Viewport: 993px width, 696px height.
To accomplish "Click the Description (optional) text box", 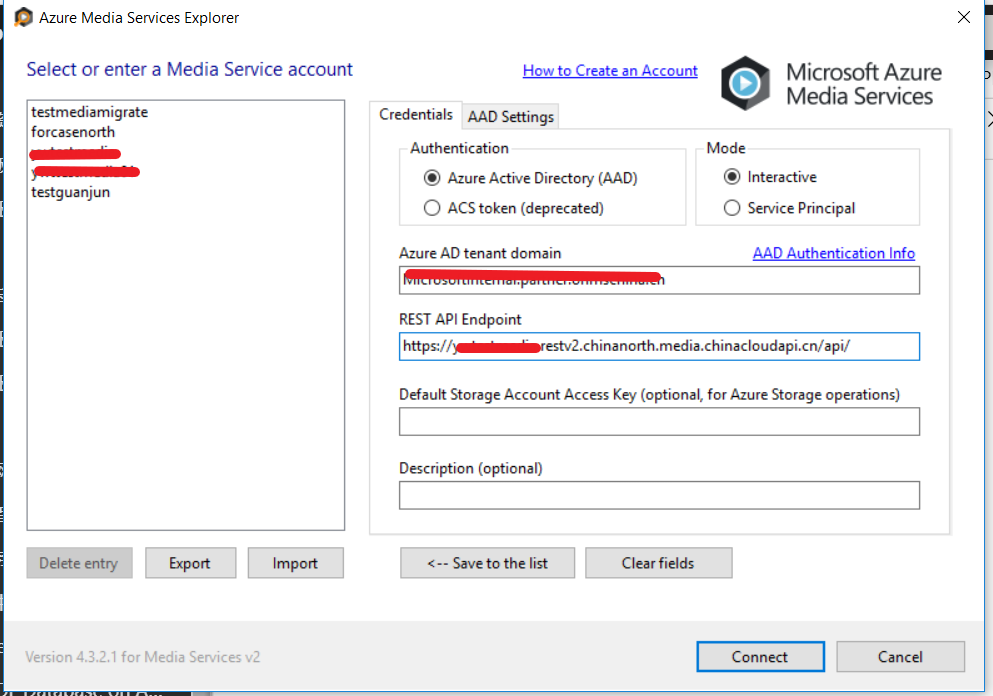I will 658,495.
